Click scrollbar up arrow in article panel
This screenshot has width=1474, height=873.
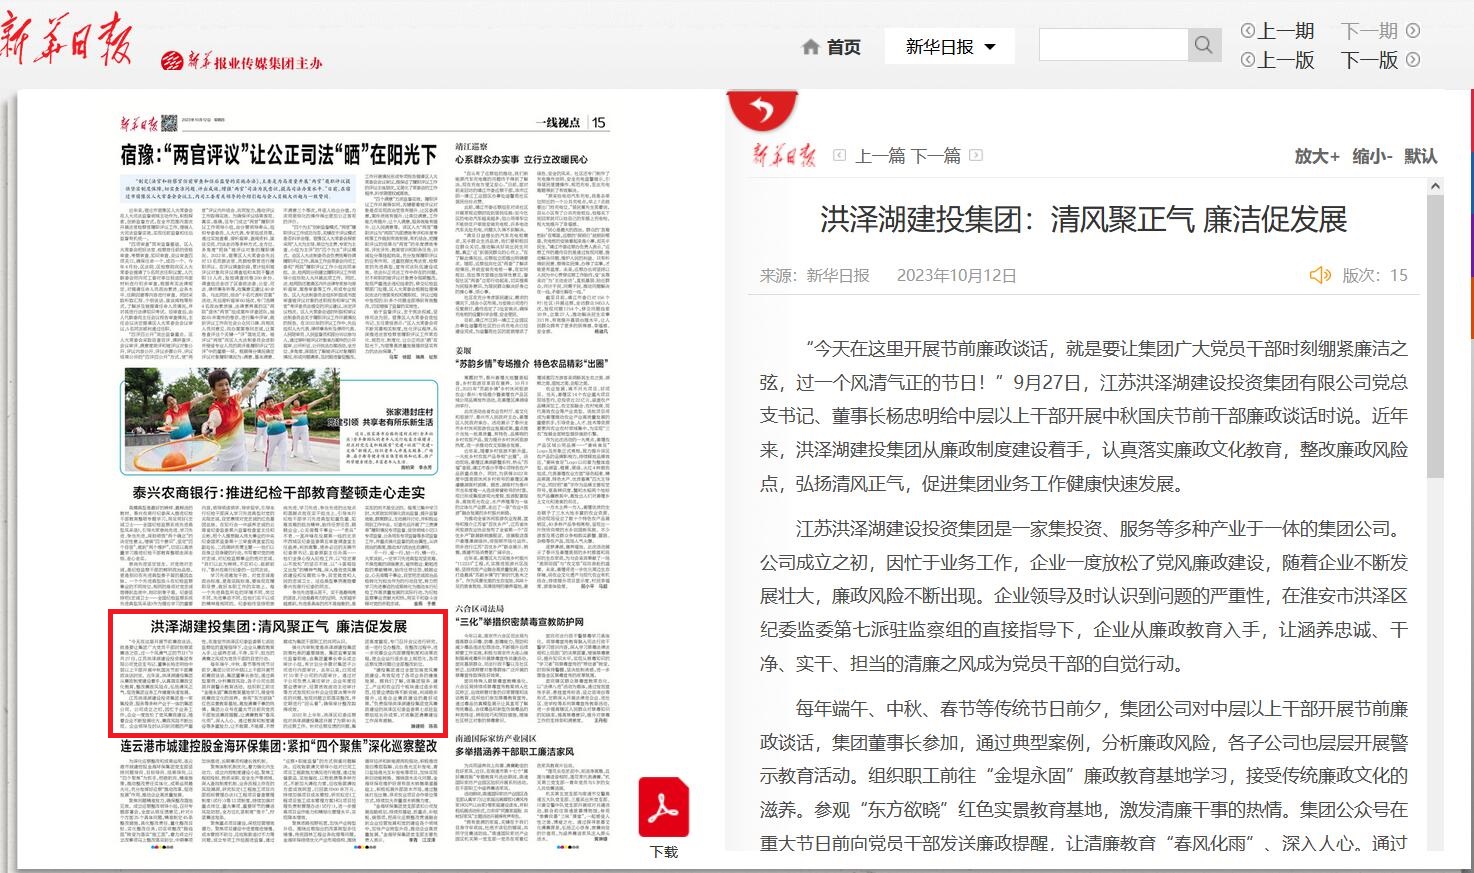1436,186
